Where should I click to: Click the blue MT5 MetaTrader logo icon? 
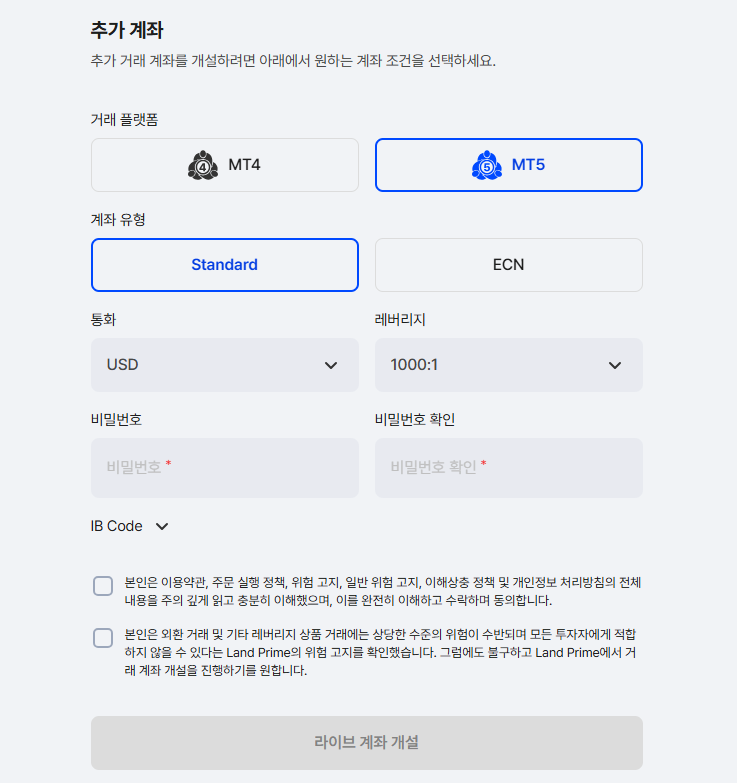point(487,165)
